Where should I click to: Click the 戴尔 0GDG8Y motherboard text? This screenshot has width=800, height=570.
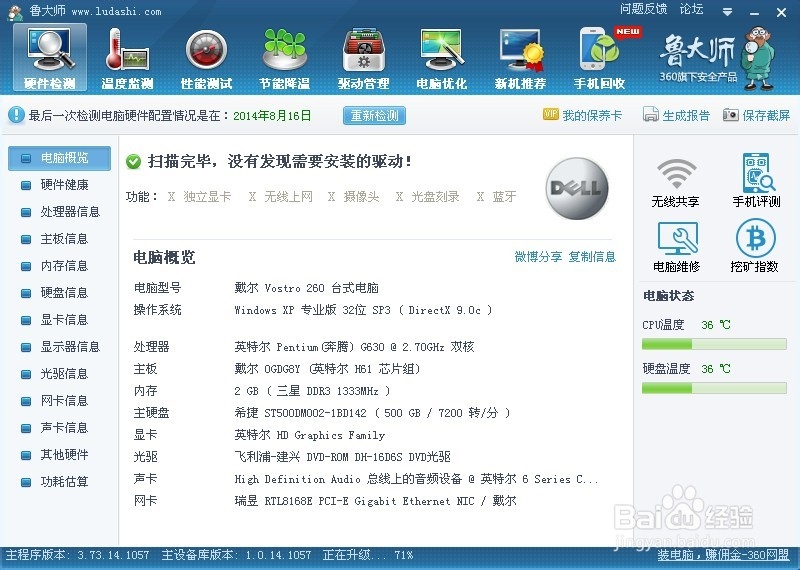coord(327,369)
